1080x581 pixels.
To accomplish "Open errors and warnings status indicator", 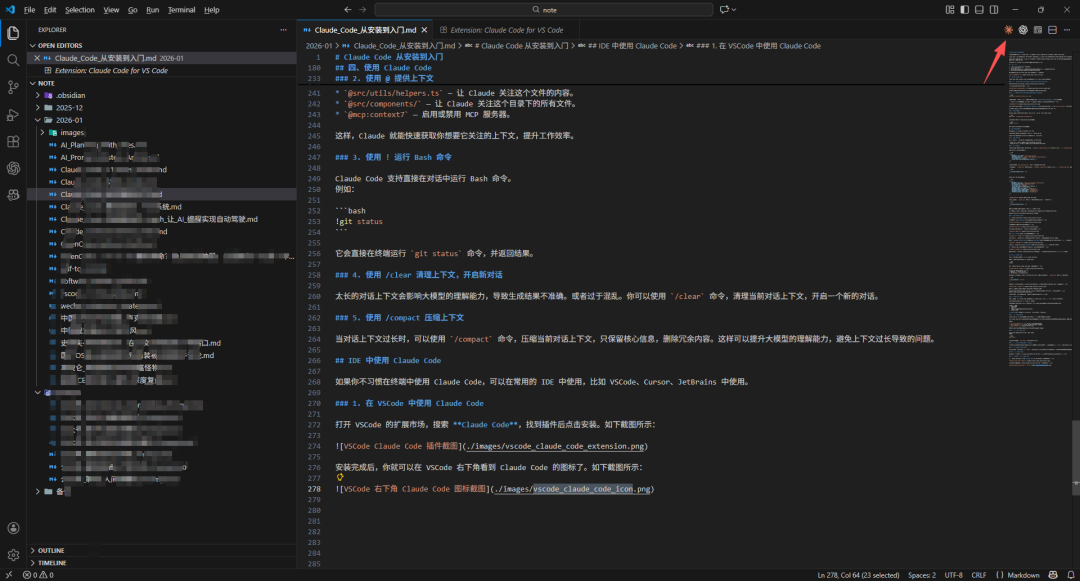I will (38, 575).
